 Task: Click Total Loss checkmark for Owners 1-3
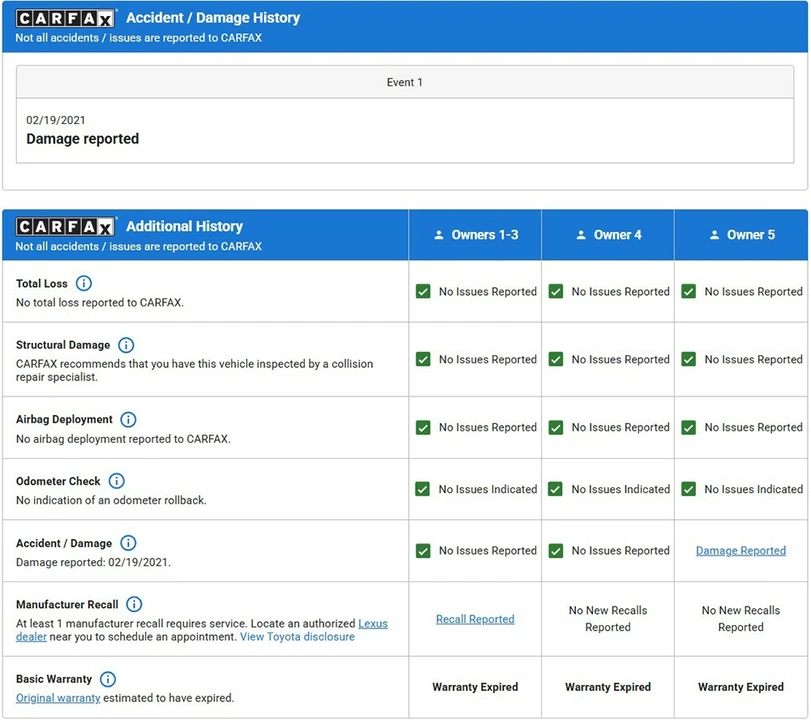coord(423,291)
